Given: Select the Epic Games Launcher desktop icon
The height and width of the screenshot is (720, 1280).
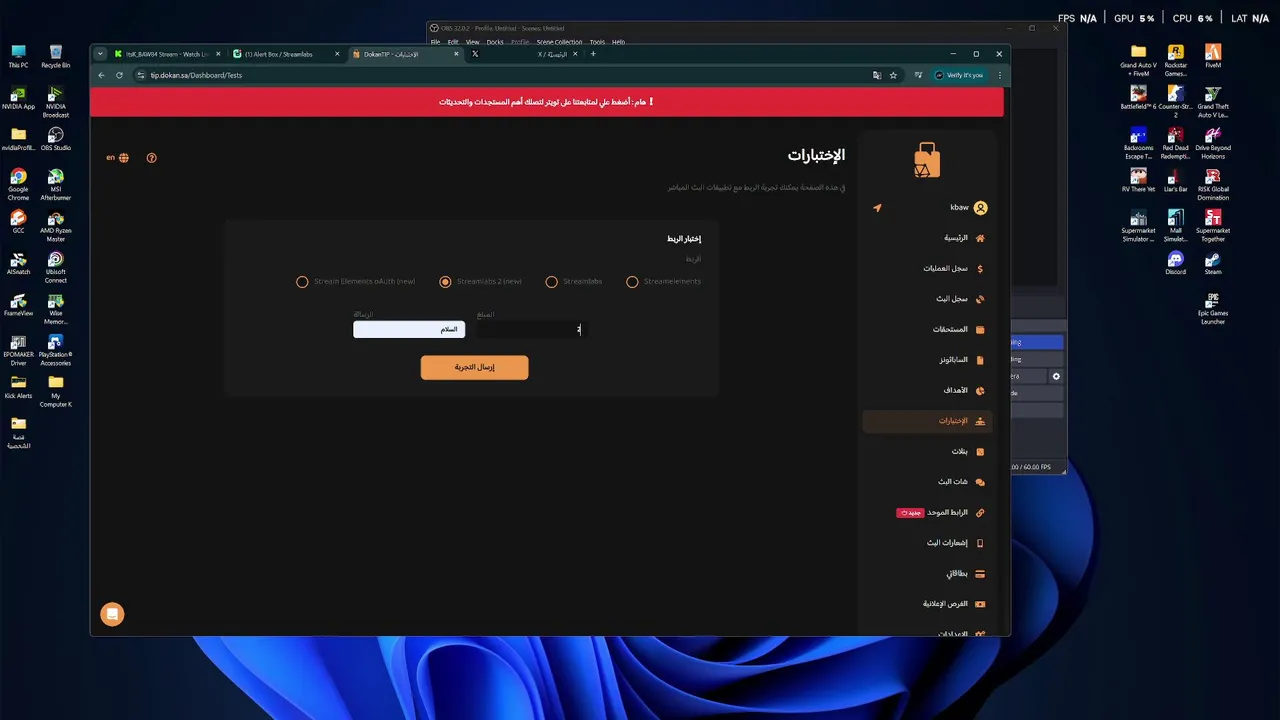Looking at the screenshot, I should pyautogui.click(x=1213, y=309).
